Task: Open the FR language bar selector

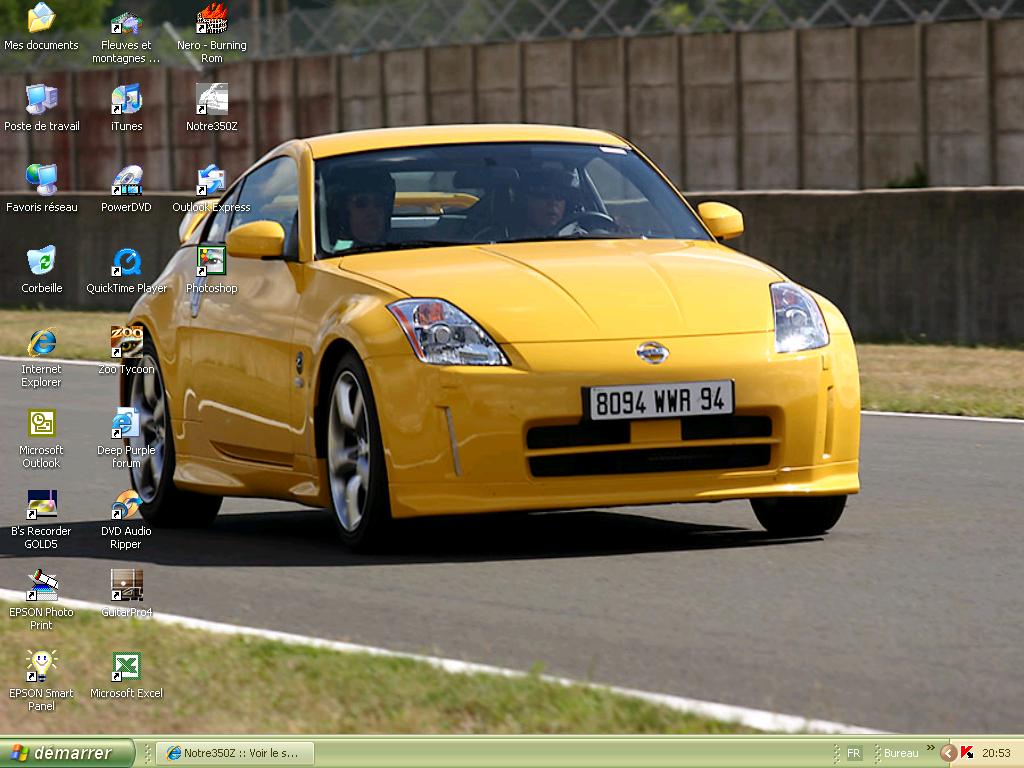Action: pos(853,753)
